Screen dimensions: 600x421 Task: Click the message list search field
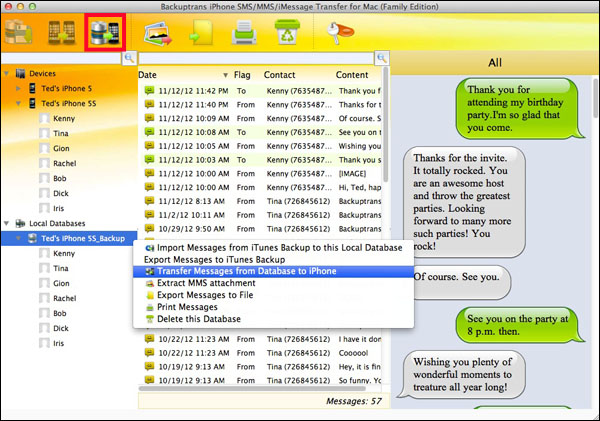pyautogui.click(x=256, y=58)
